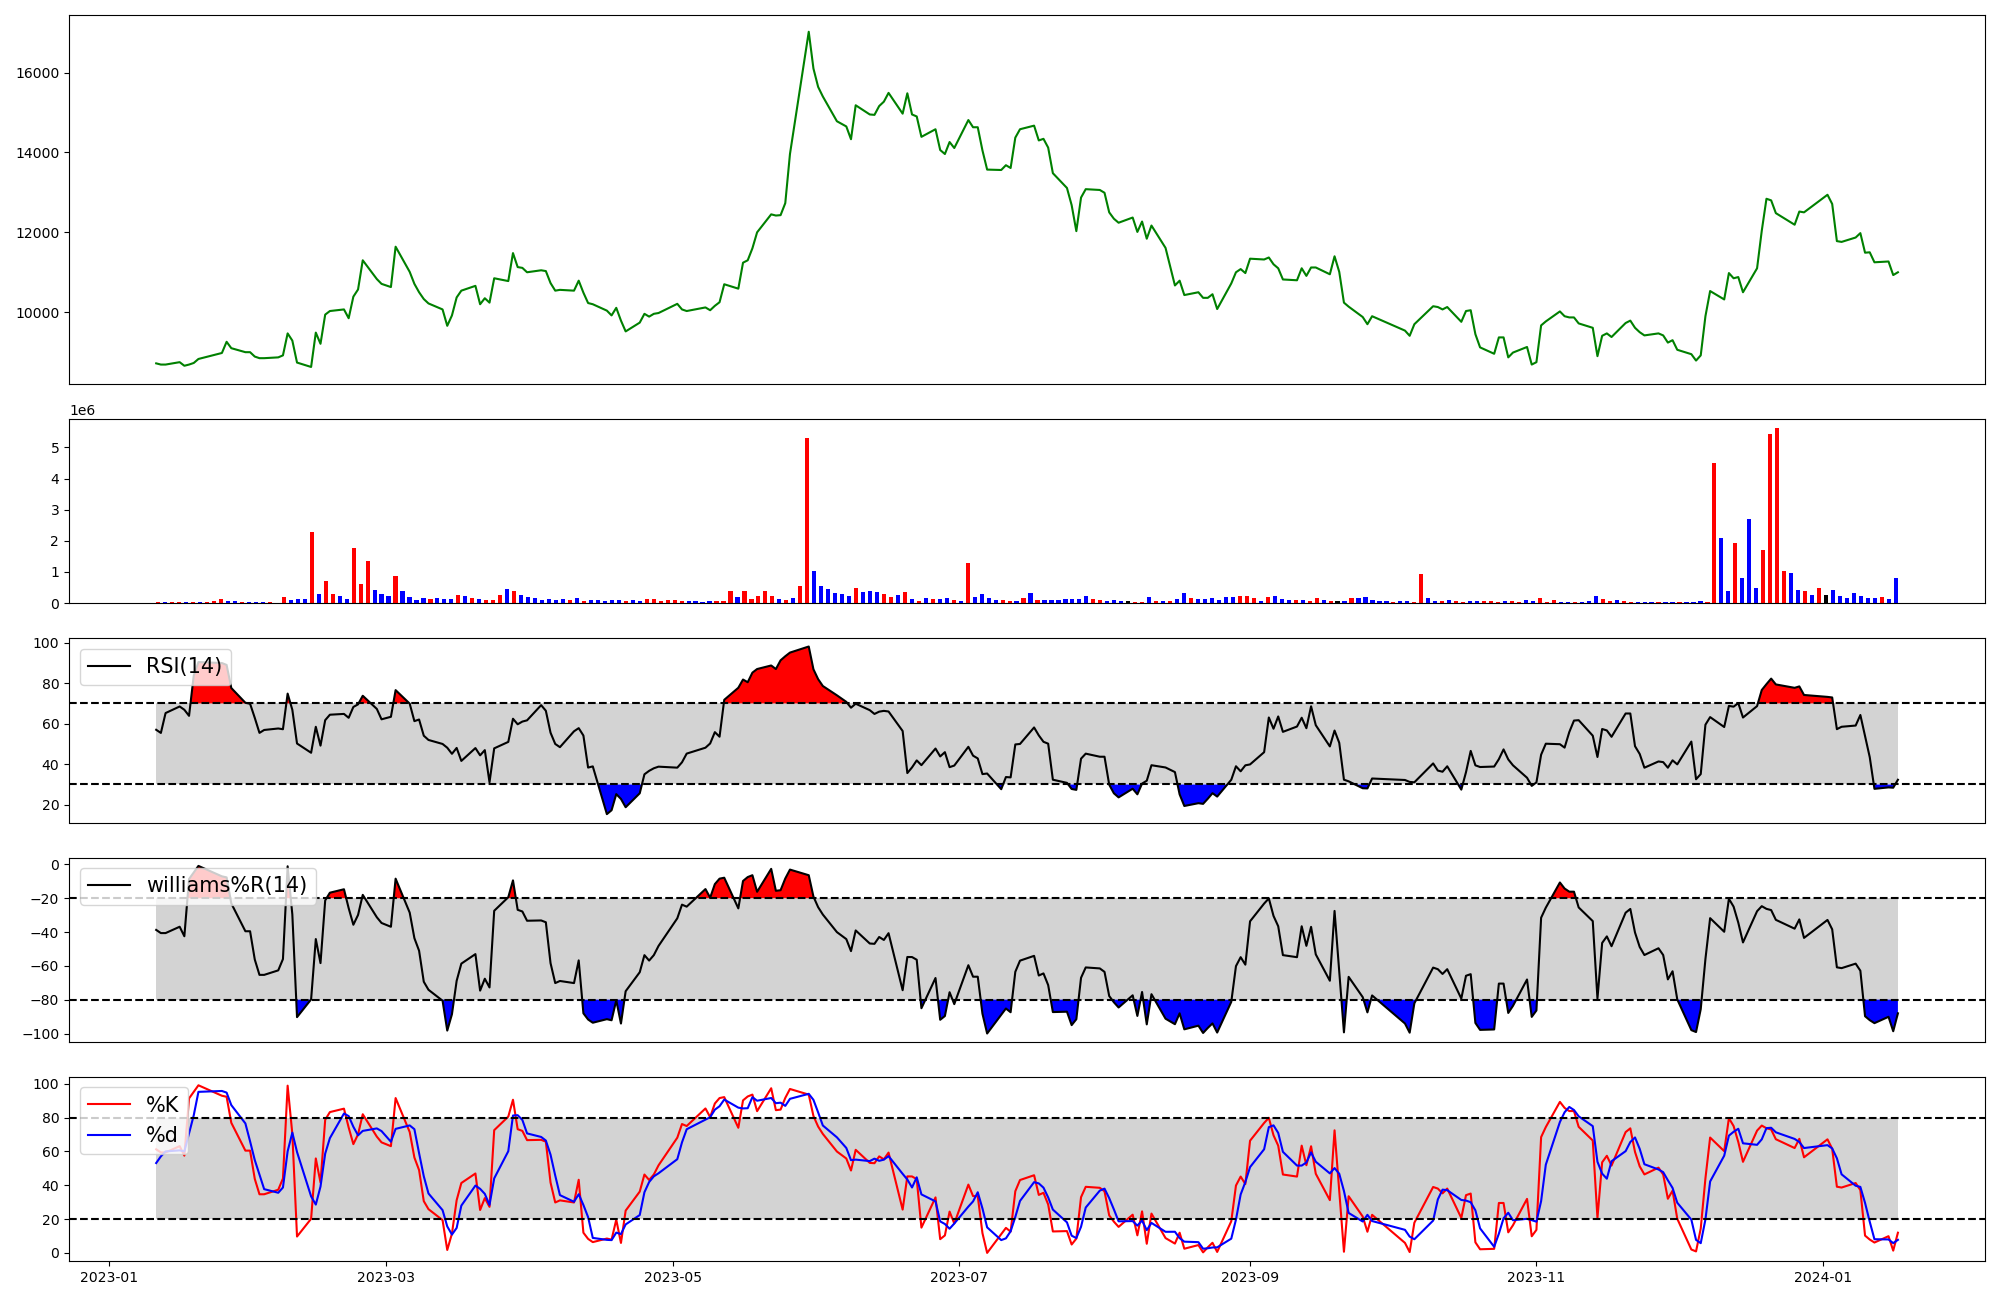The width and height of the screenshot is (2000, 1300).
Task: Click the 10000 price axis label
Action: pos(38,313)
